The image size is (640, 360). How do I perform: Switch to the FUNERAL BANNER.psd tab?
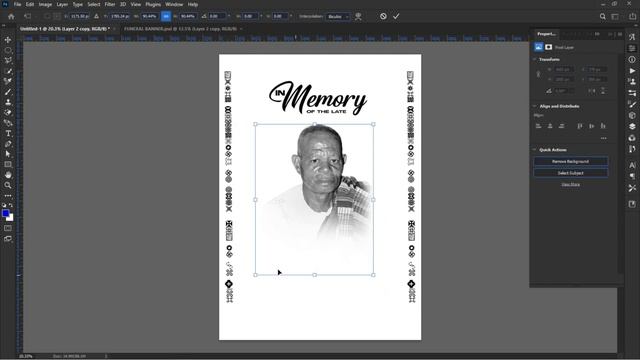pyautogui.click(x=180, y=29)
